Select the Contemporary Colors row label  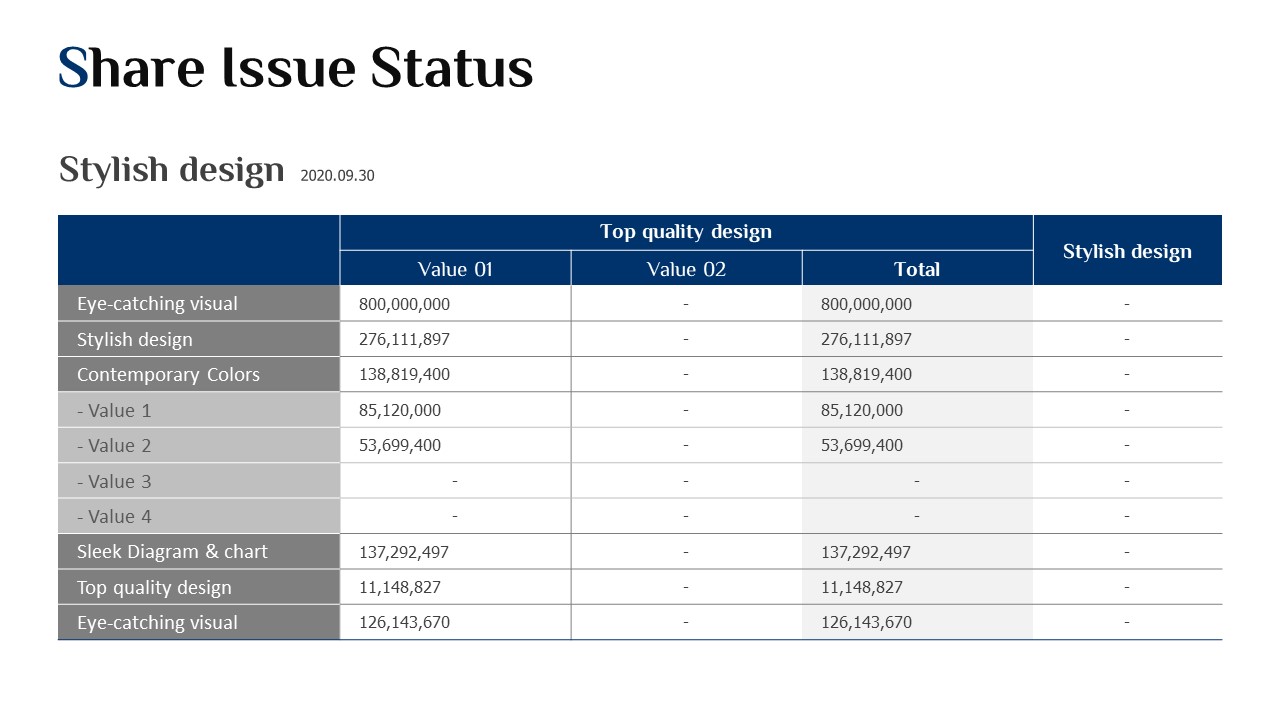199,374
